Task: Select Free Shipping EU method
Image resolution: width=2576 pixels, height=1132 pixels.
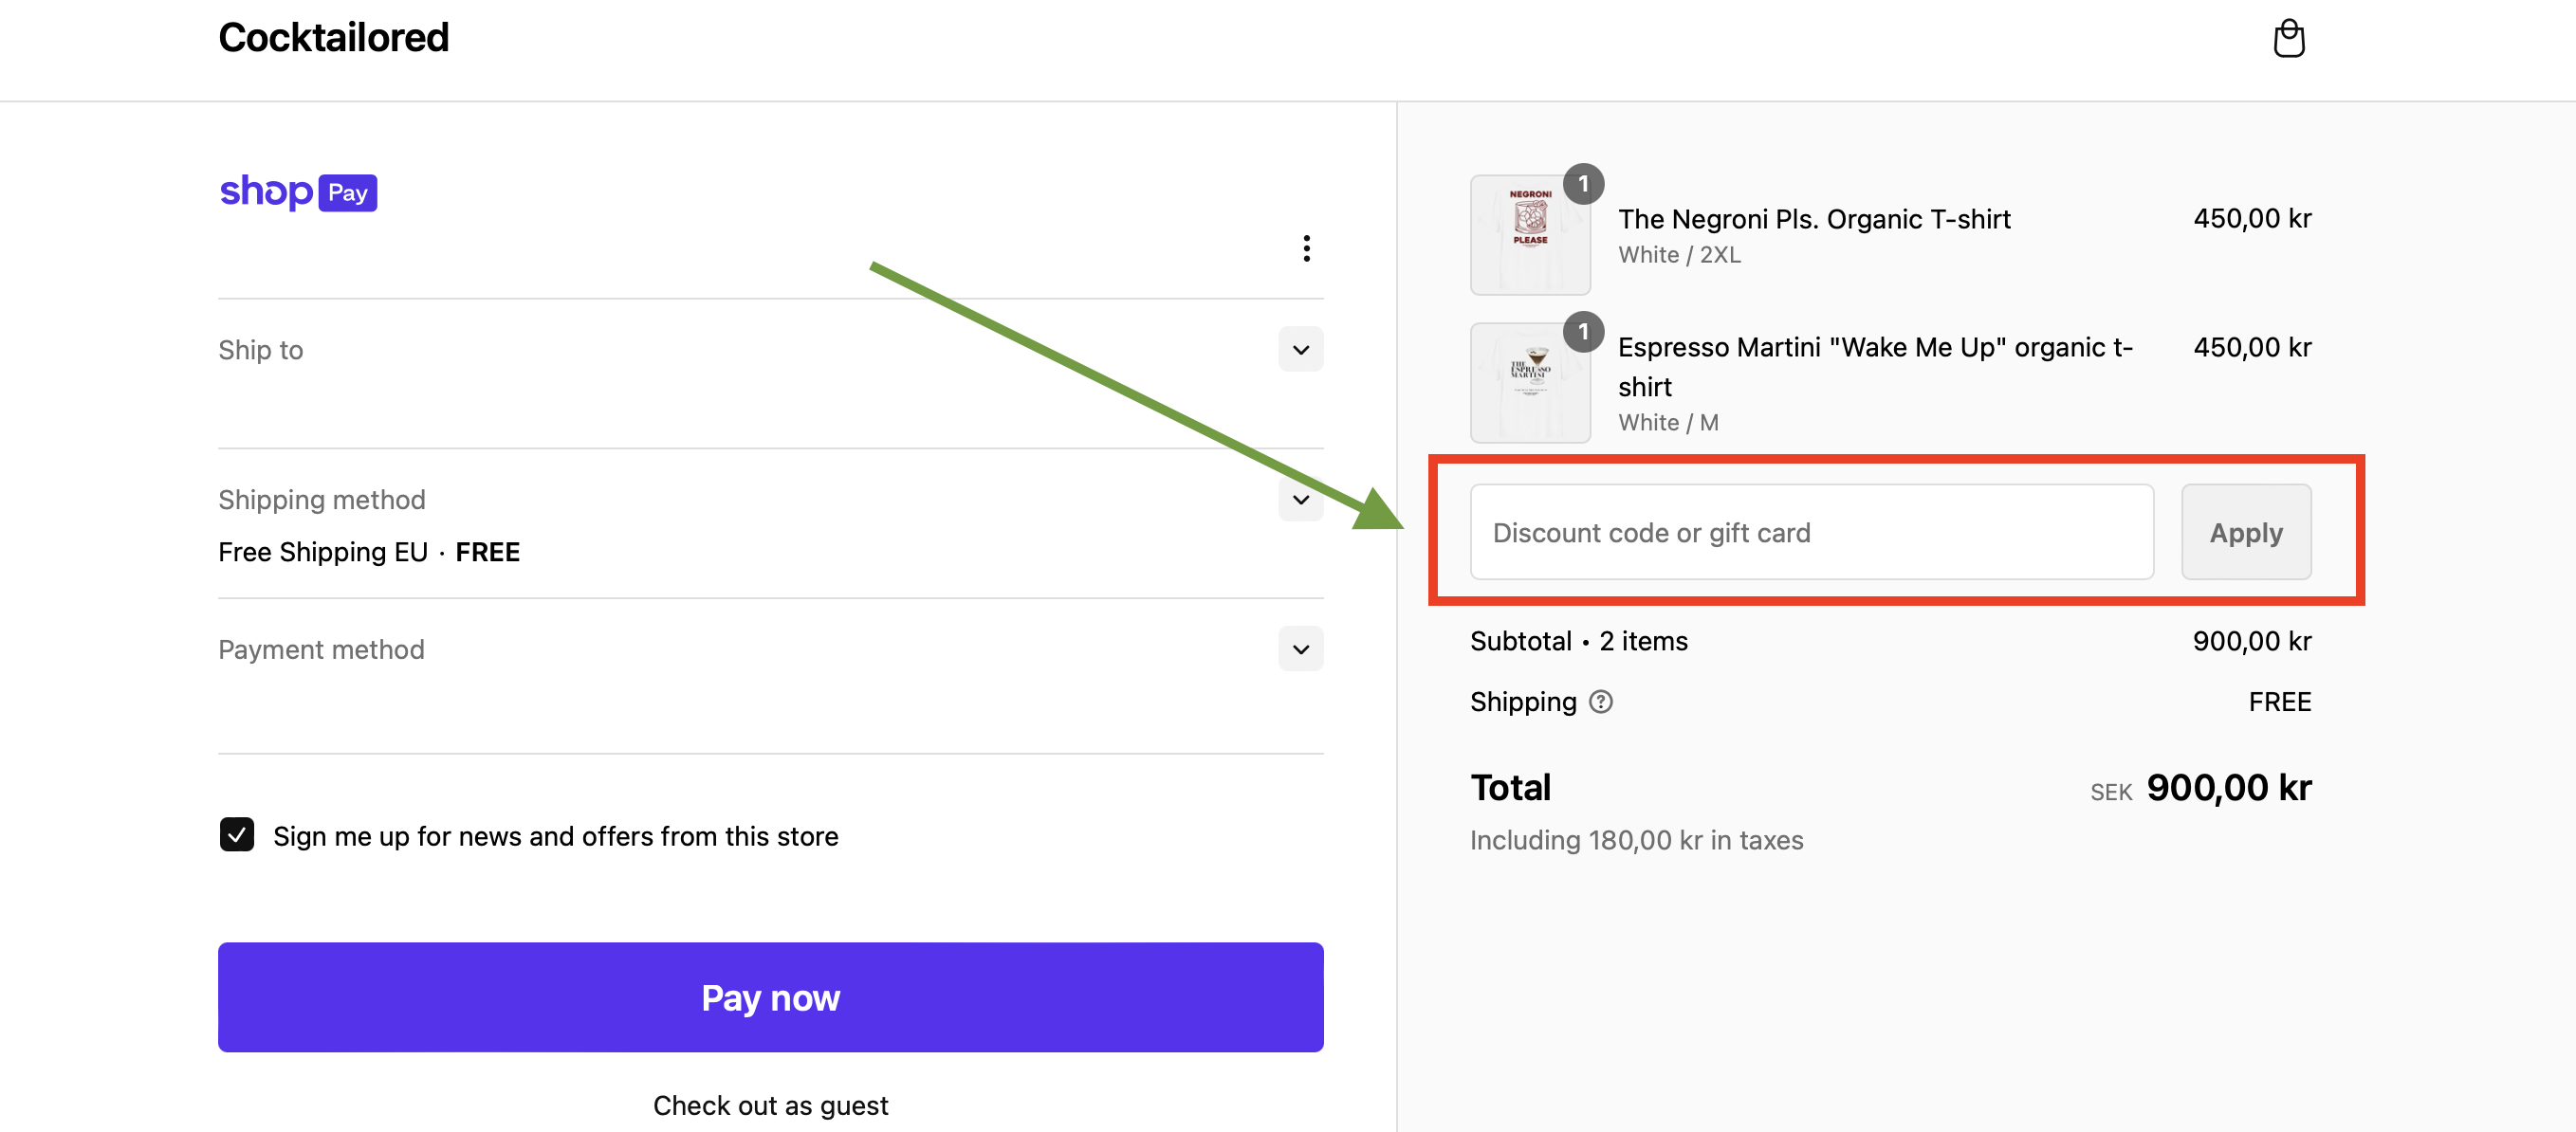Action: (x=370, y=551)
